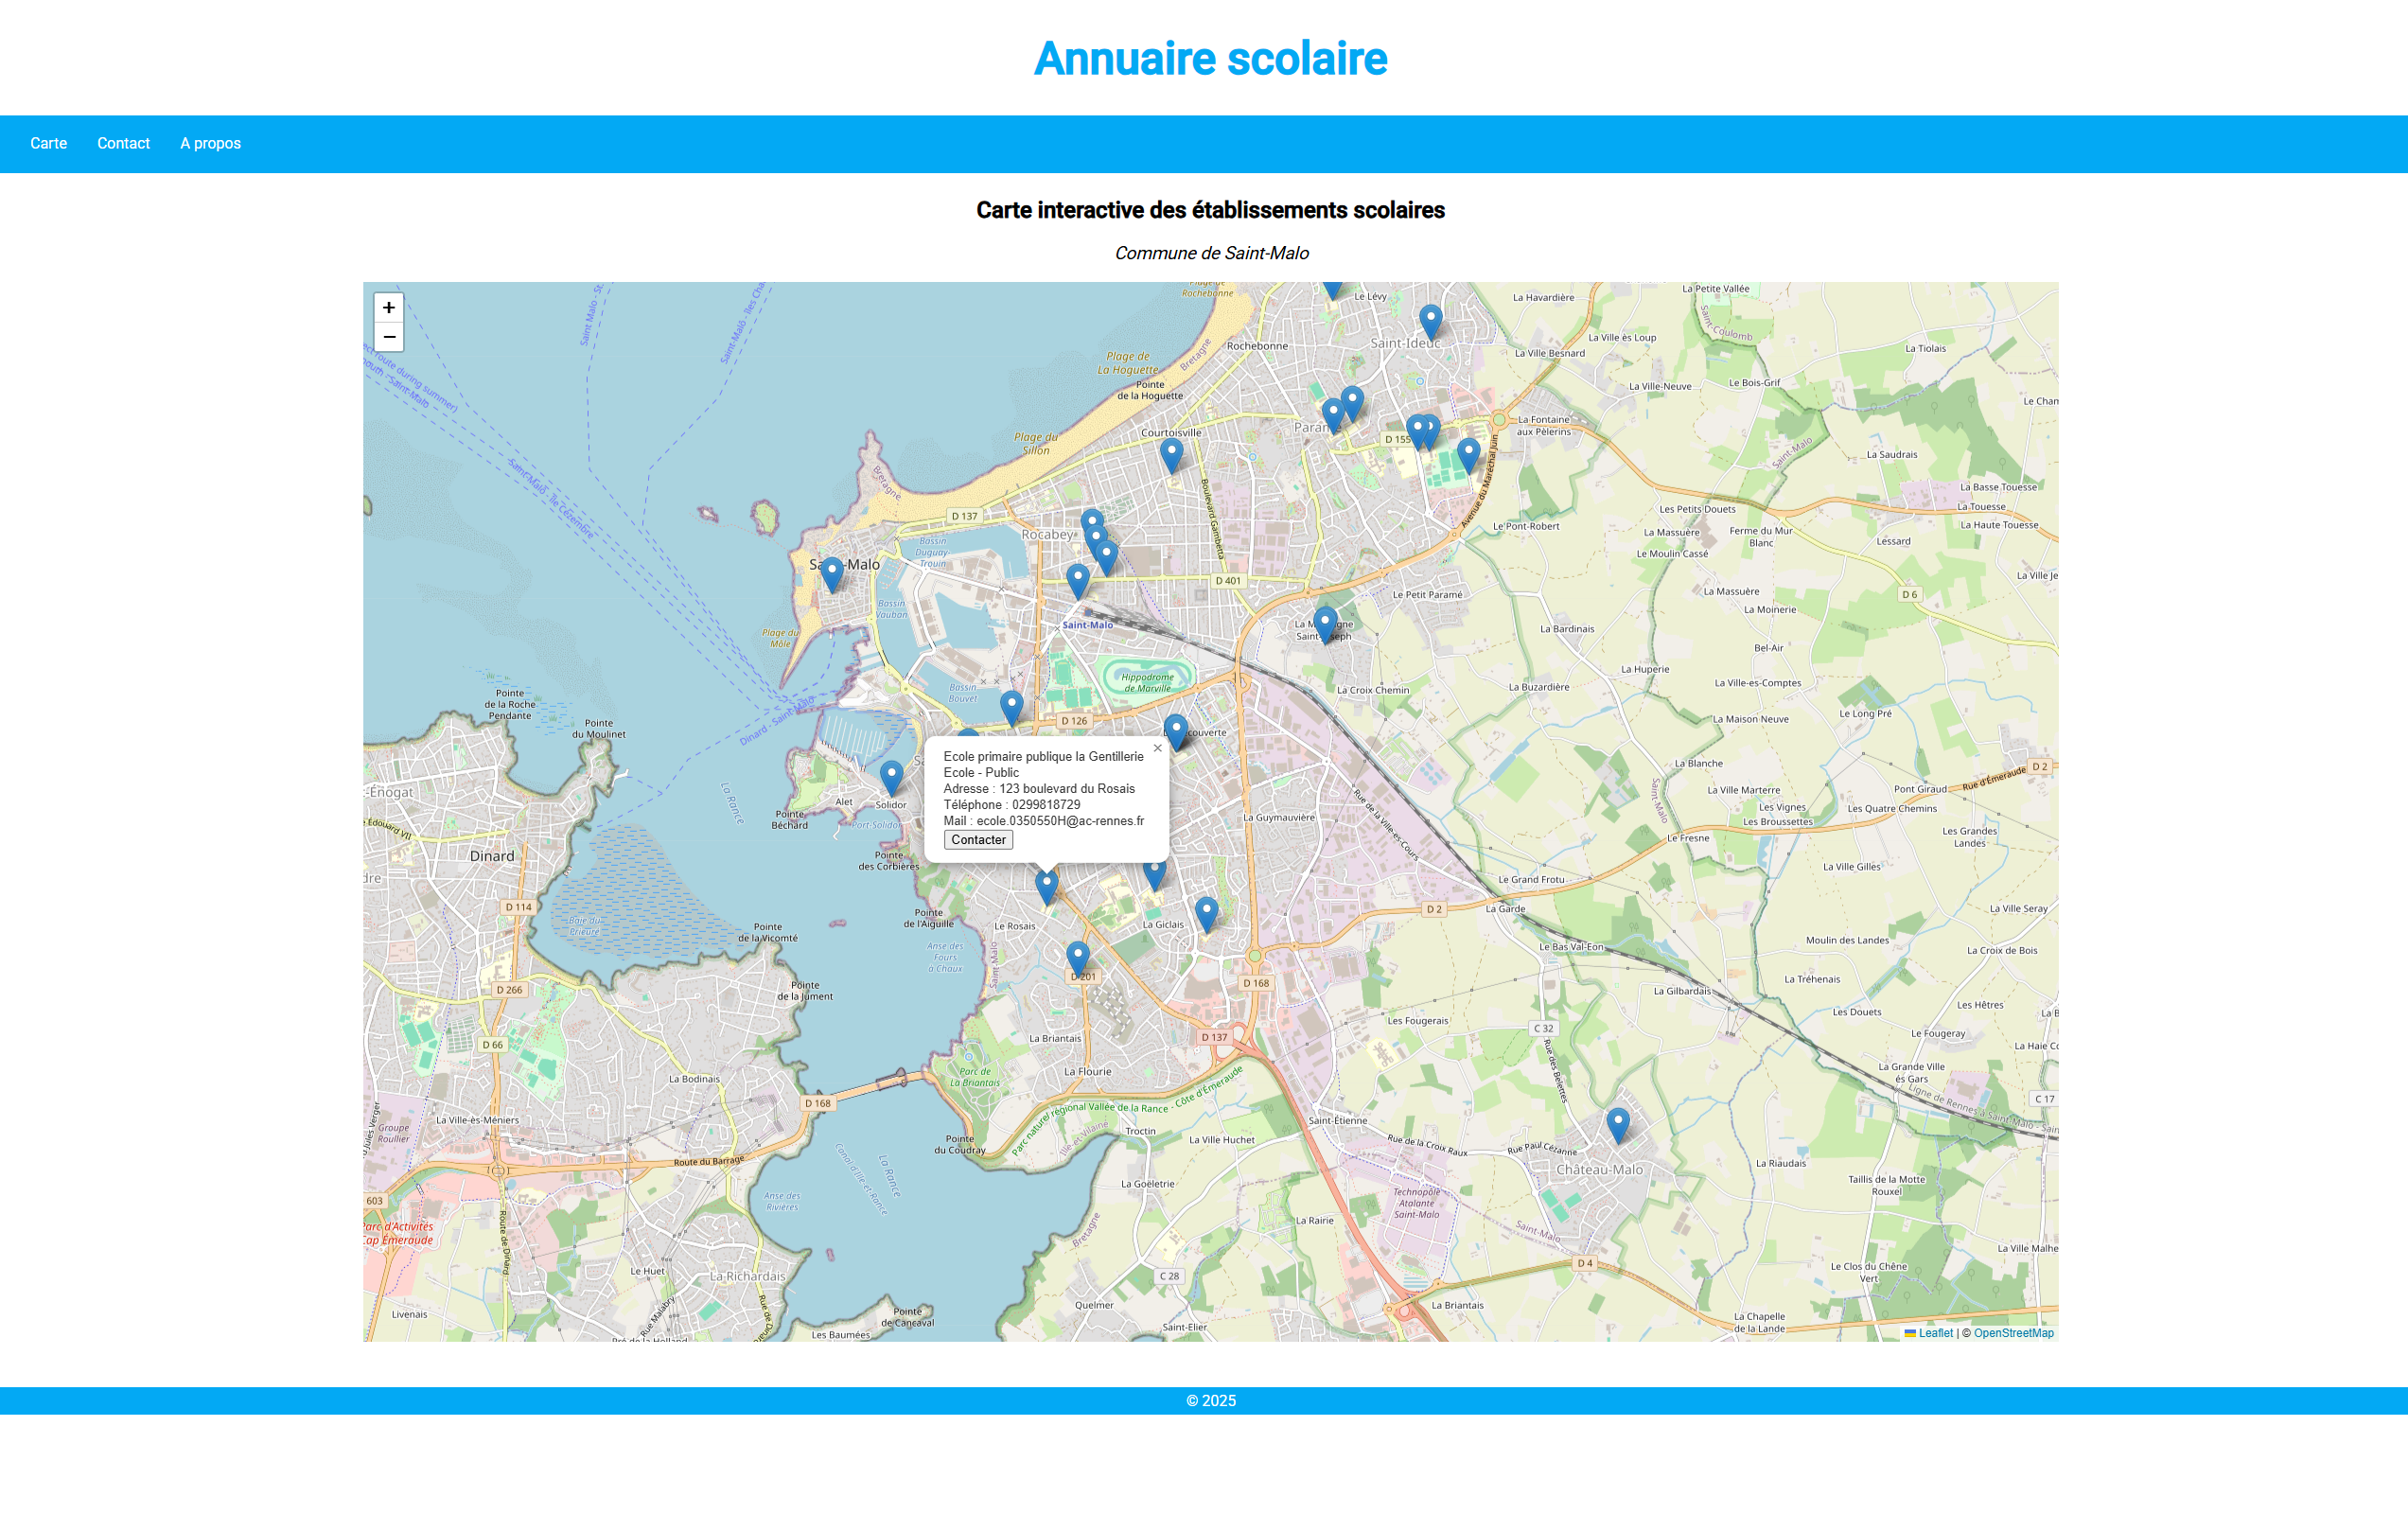2408x1514 pixels.
Task: Select the marker in Saint-Malo intra-muros
Action: (x=831, y=574)
